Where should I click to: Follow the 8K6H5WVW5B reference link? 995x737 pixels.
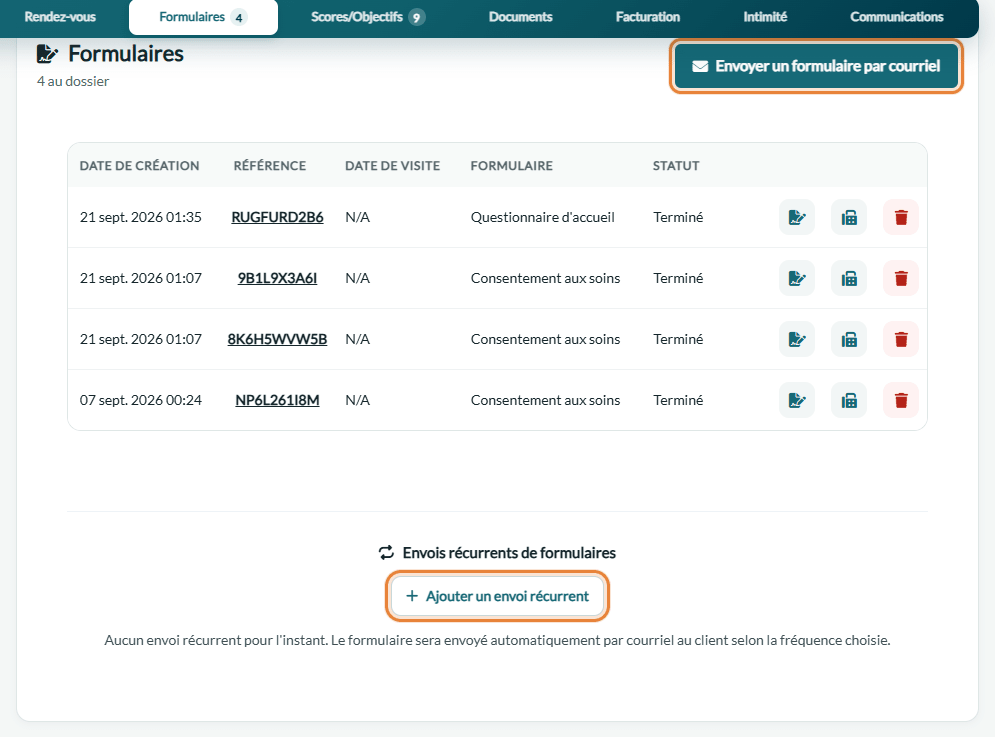pyautogui.click(x=277, y=339)
